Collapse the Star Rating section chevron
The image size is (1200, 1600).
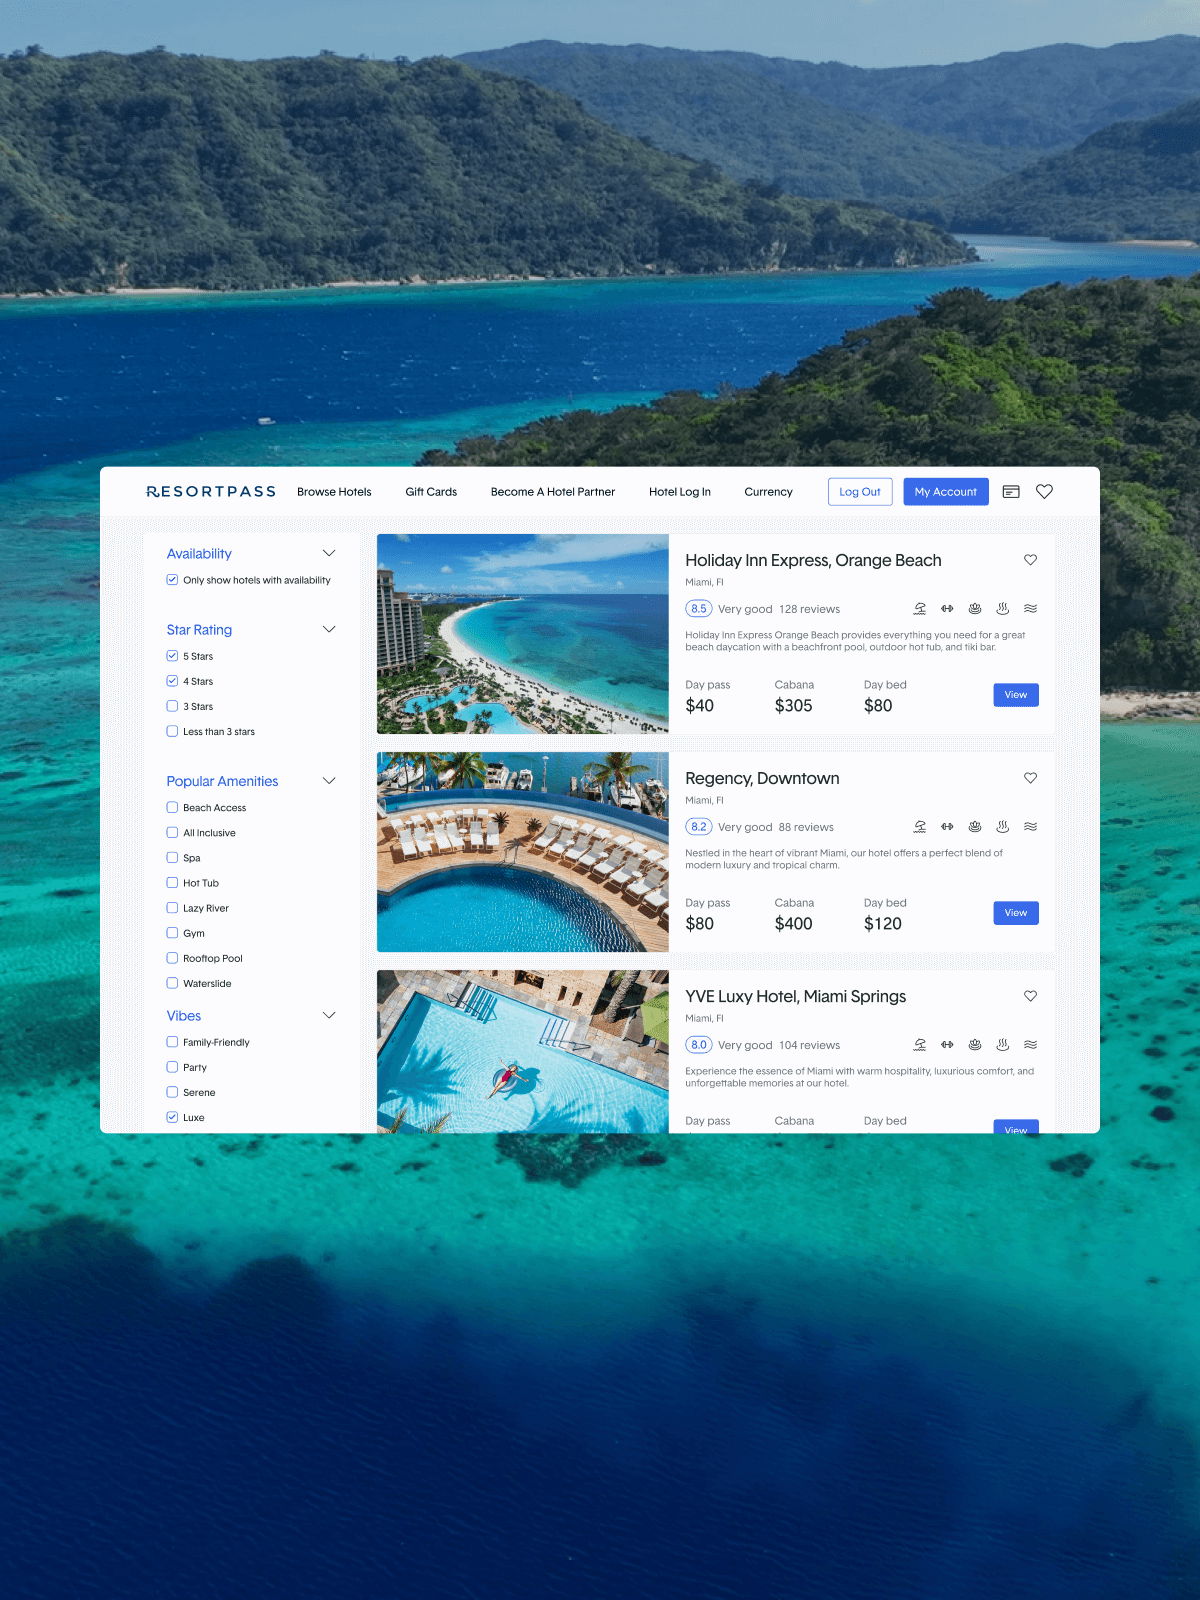[329, 629]
